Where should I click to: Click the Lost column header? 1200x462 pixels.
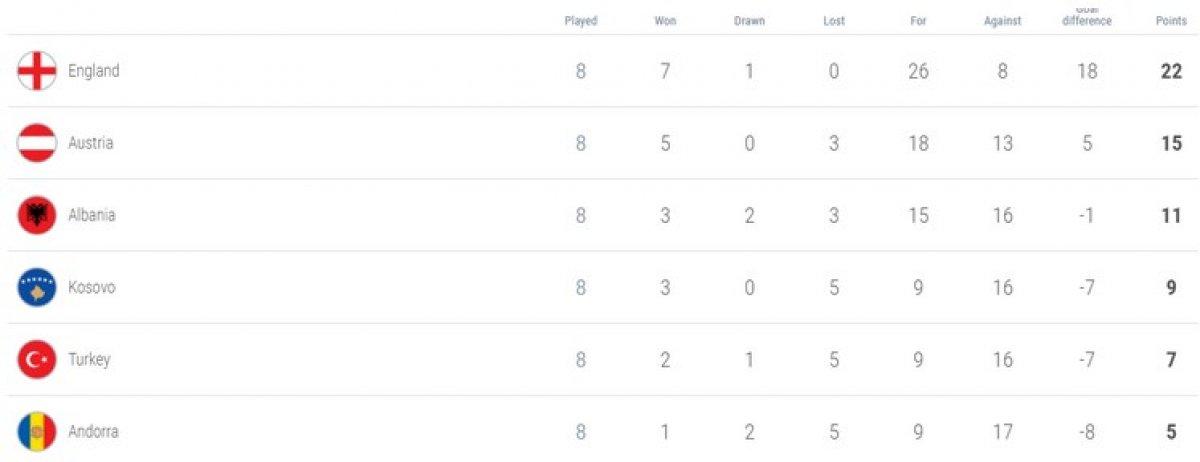point(834,21)
